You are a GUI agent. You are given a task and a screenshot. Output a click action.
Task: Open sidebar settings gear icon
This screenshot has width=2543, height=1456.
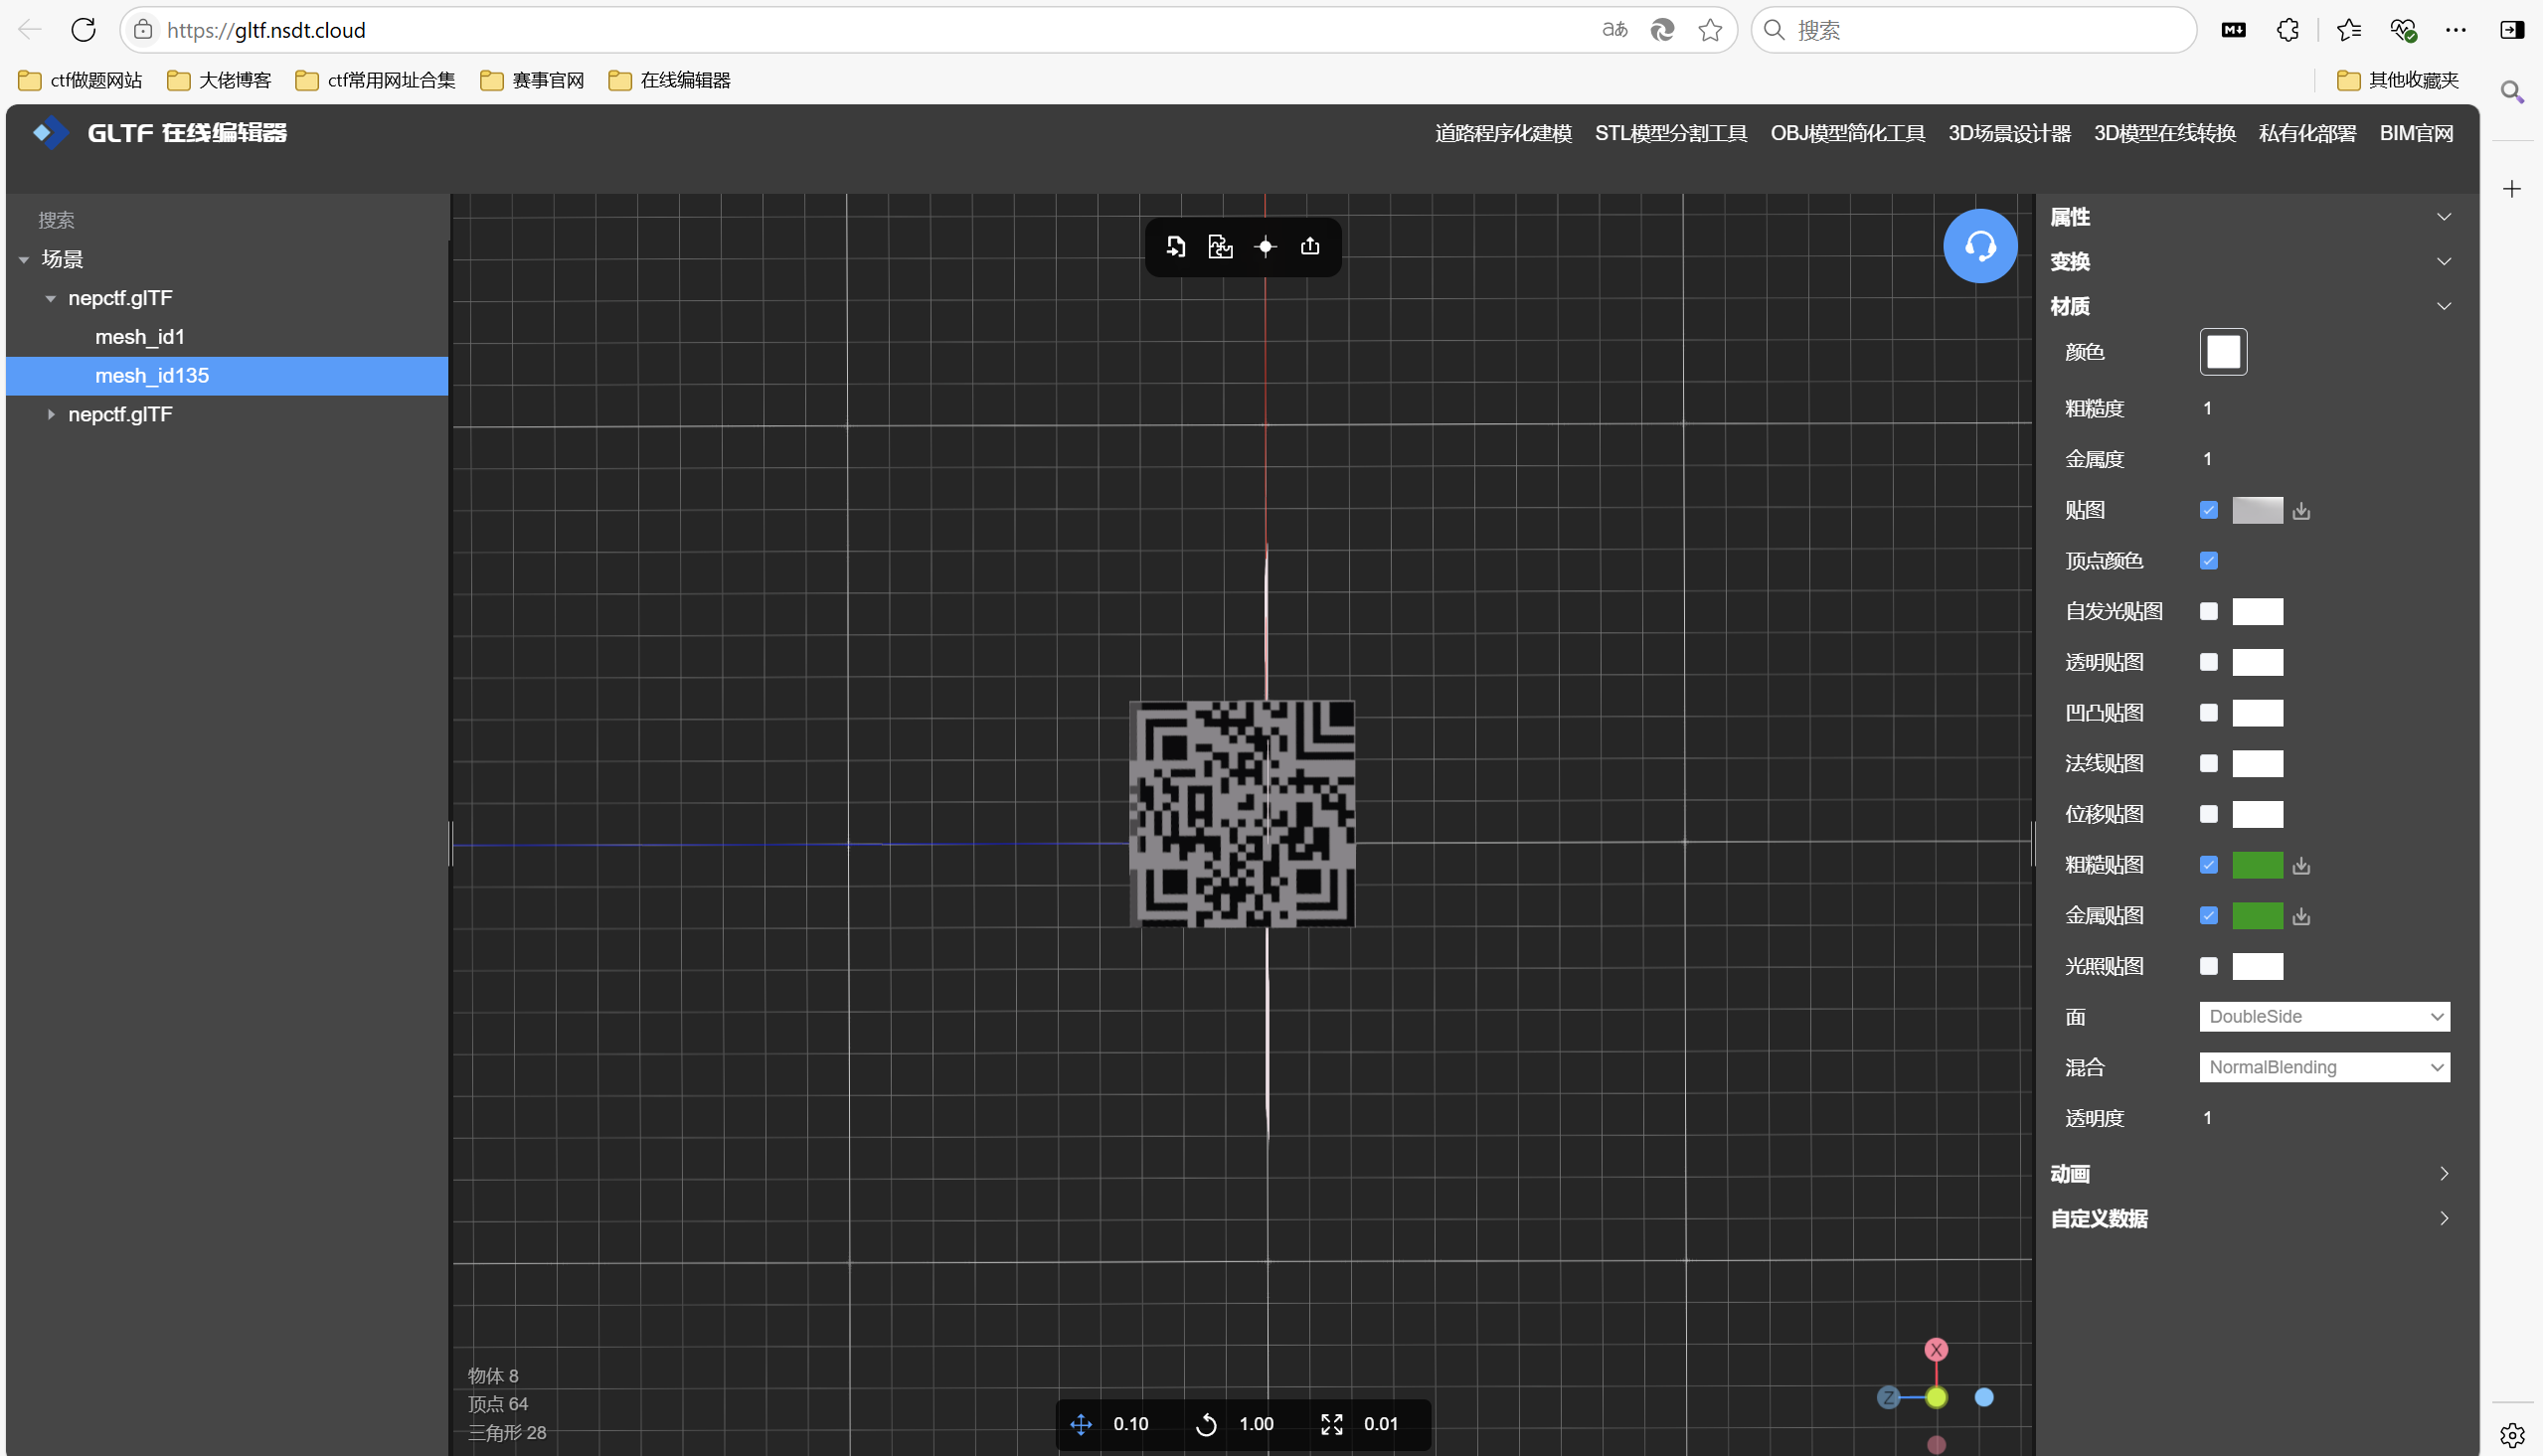pyautogui.click(x=2512, y=1436)
